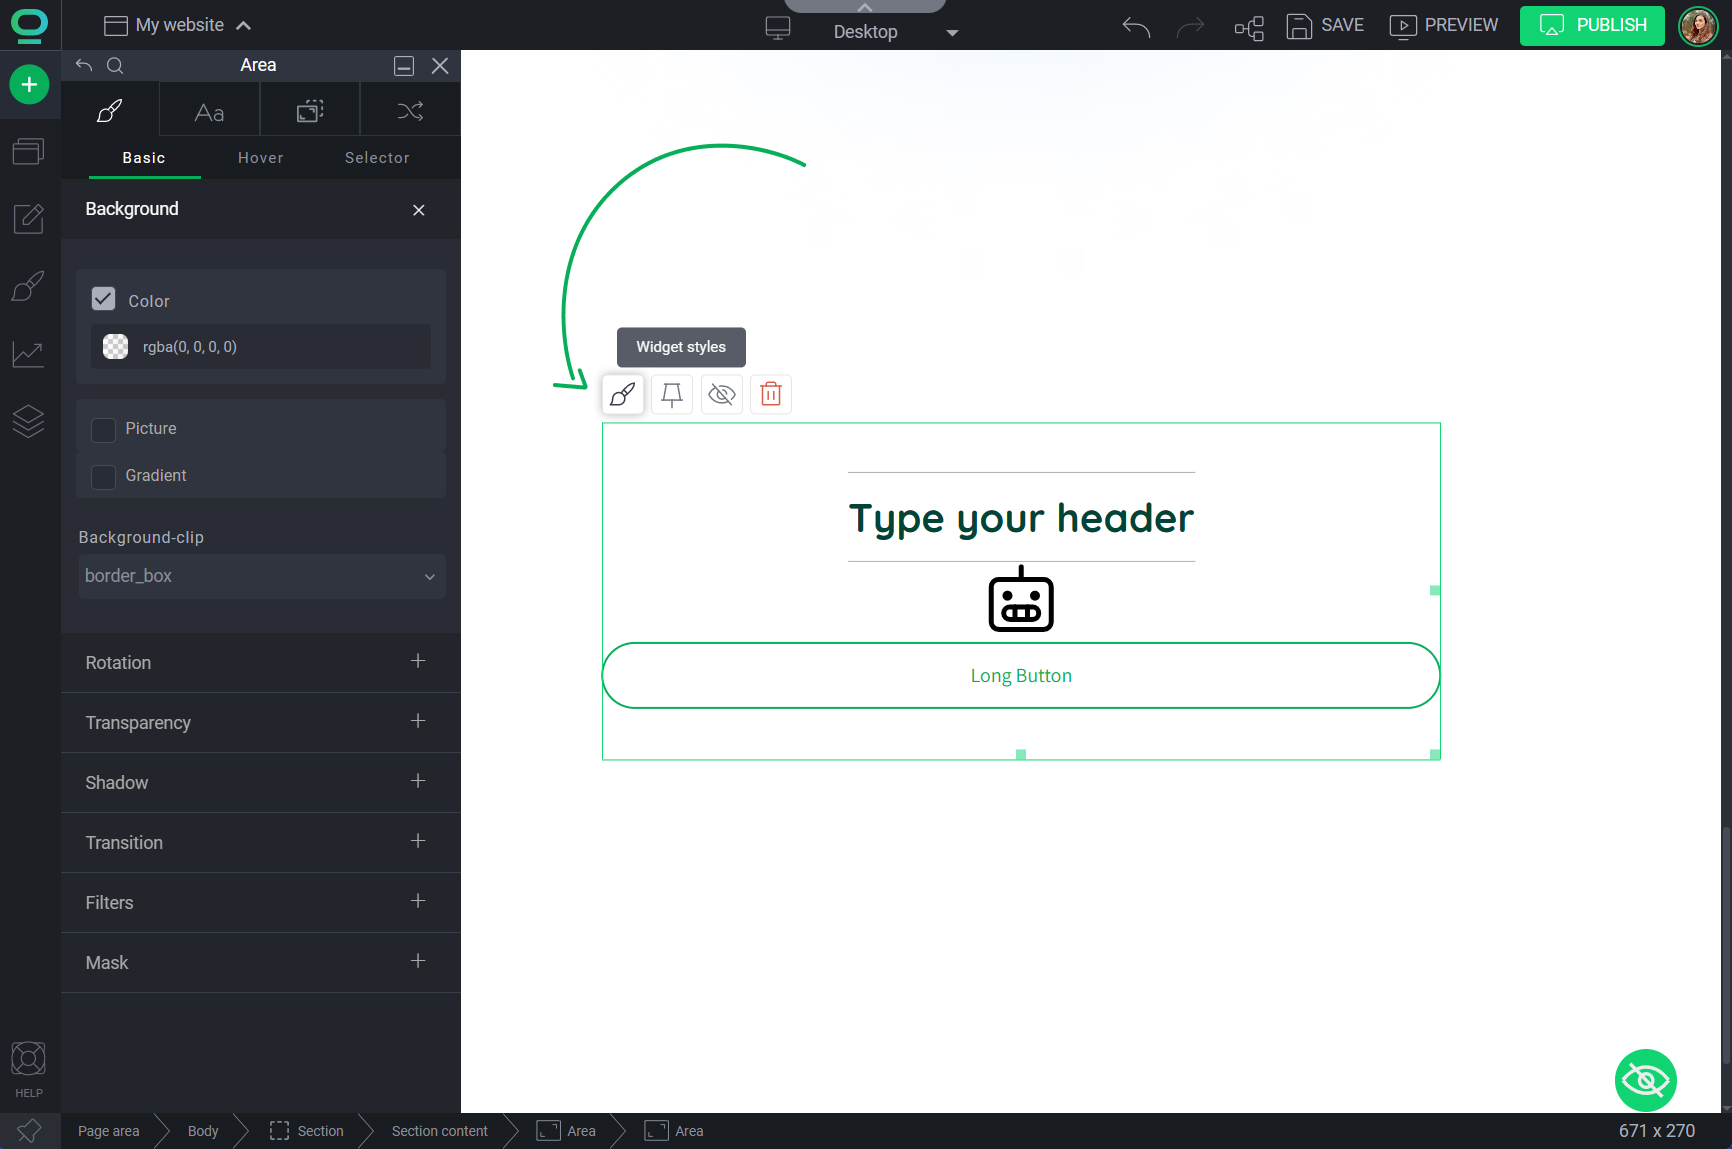Toggle widget visibility crossed-eye icon in toolbar
Viewport: 1732px width, 1149px height.
tap(721, 394)
